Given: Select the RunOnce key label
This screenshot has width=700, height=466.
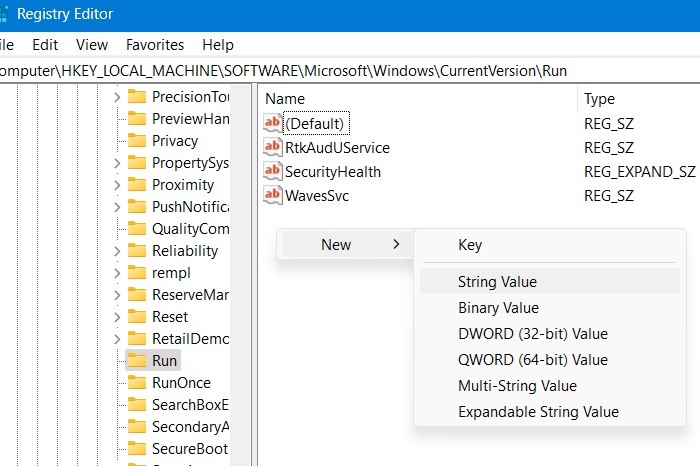Looking at the screenshot, I should [x=181, y=383].
